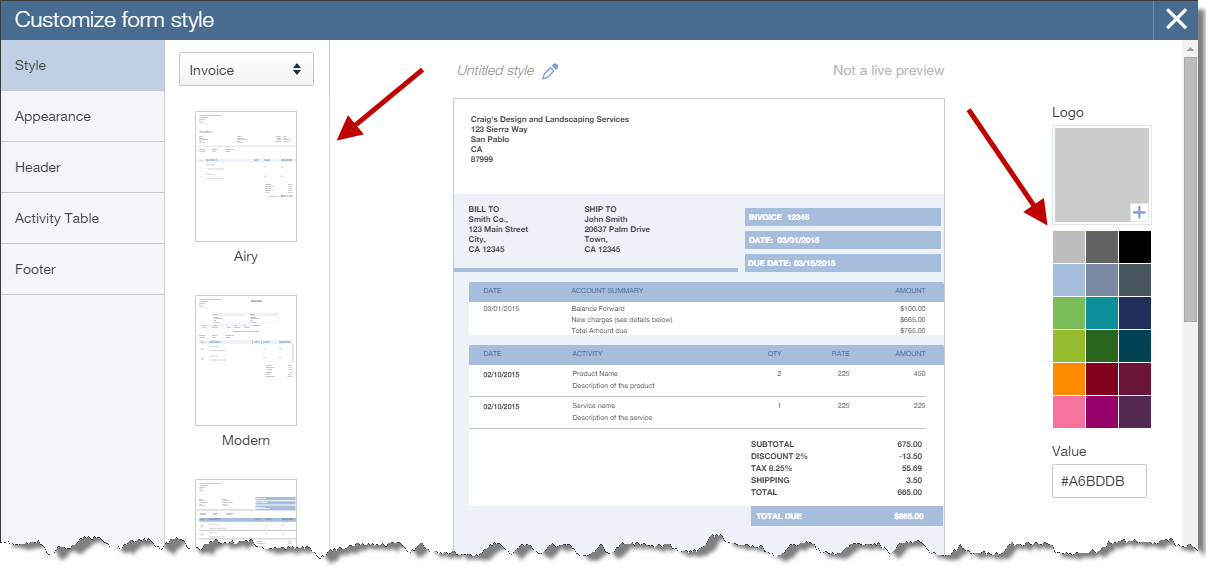Click the gray Logo placeholder box

1101,174
